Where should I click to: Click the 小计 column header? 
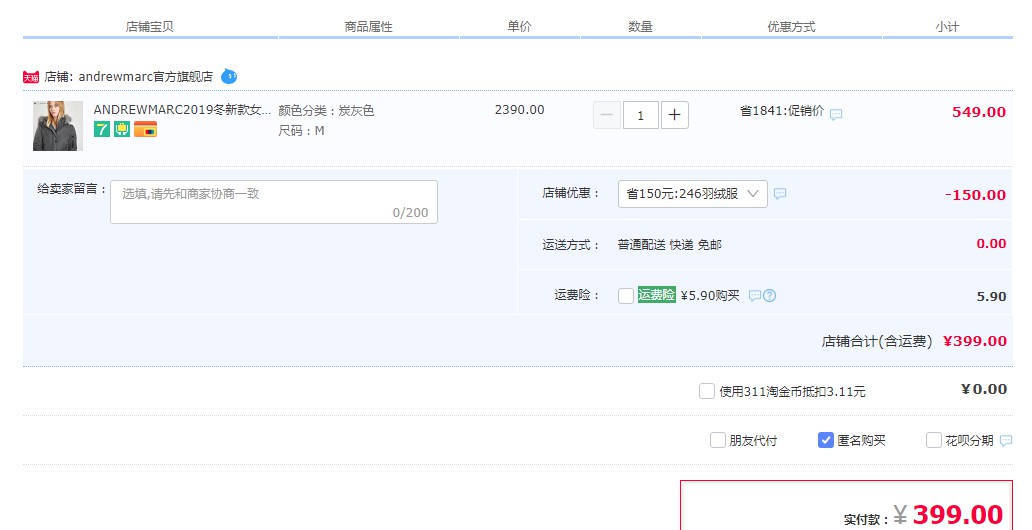[947, 27]
